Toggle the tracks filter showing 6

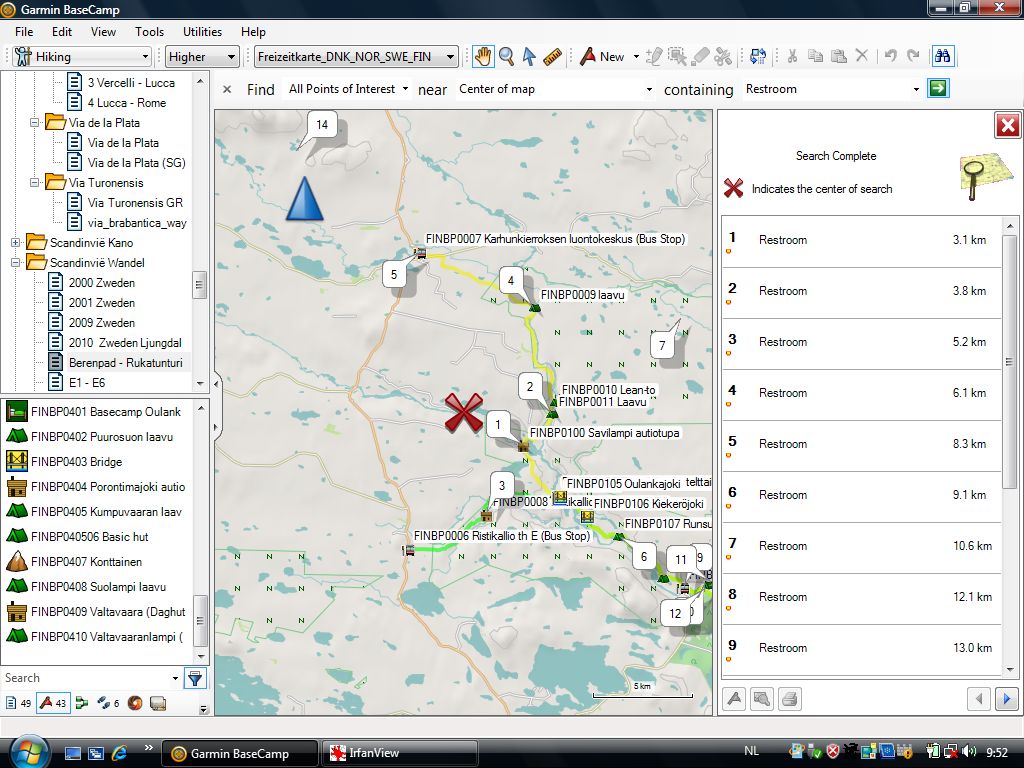click(x=108, y=703)
